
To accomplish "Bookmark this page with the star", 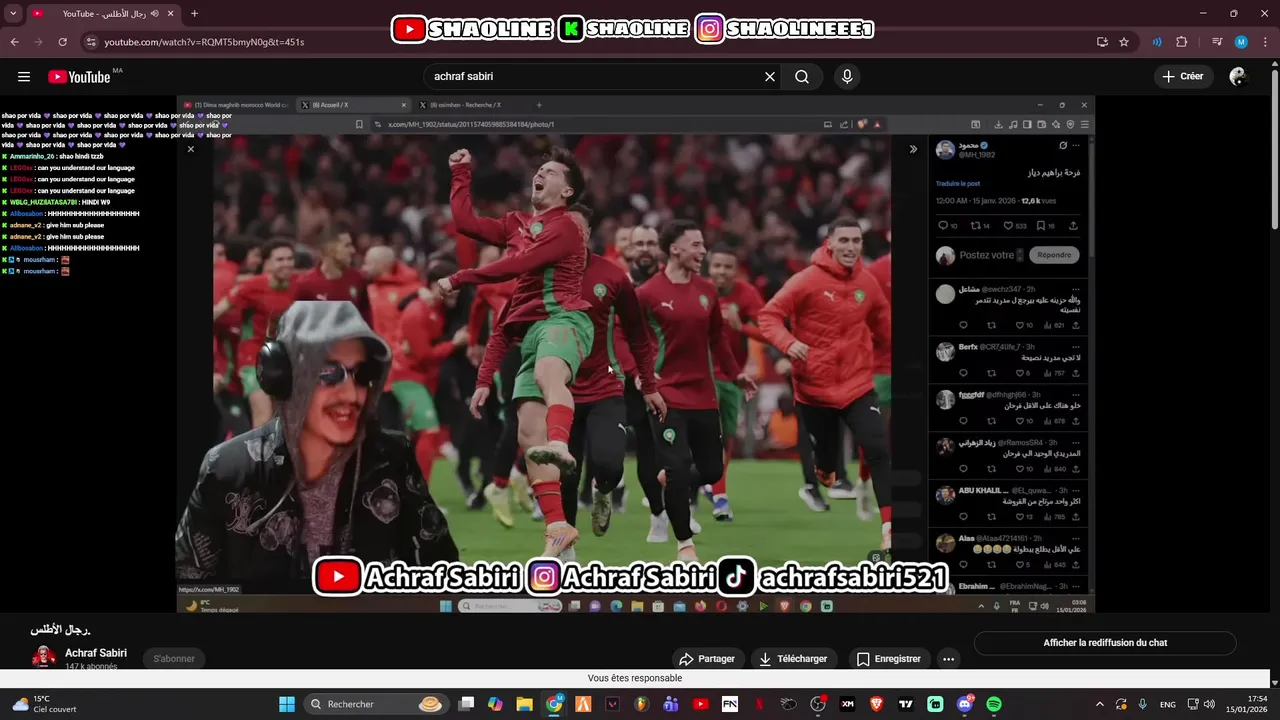I will coord(1124,42).
